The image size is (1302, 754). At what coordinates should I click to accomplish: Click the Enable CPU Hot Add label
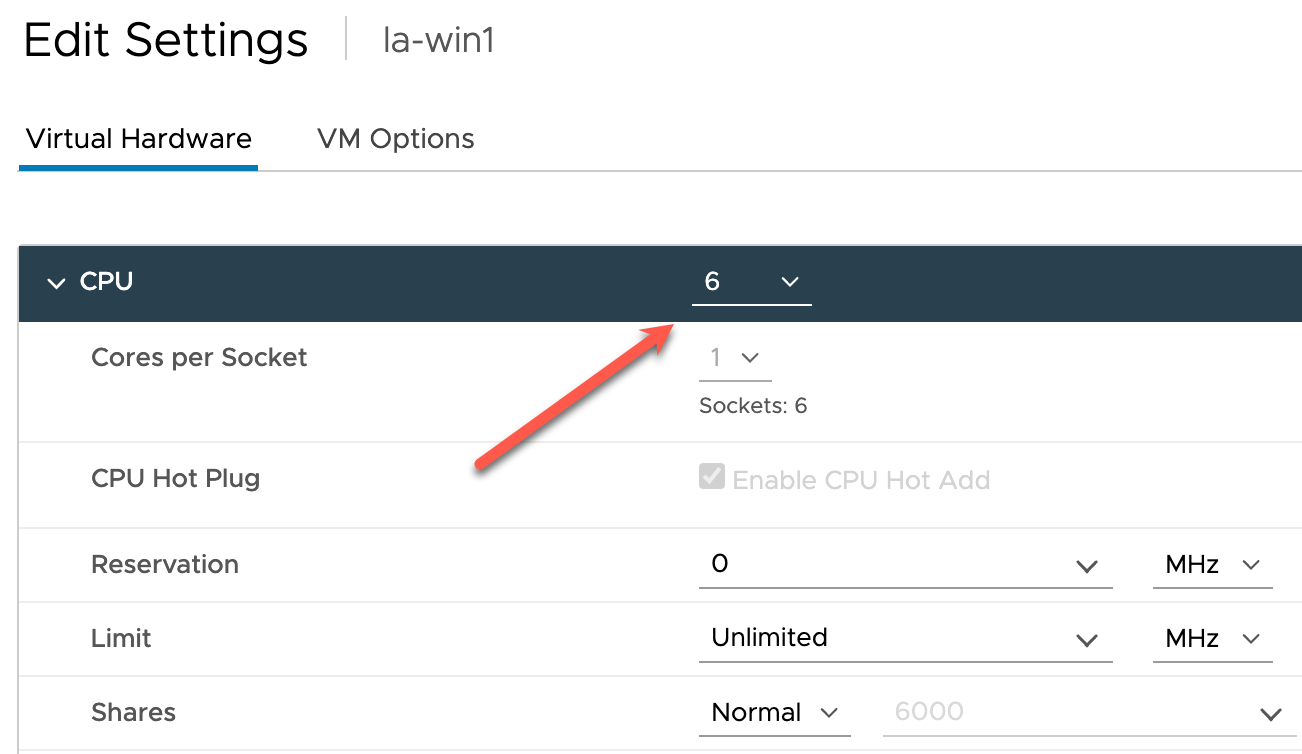(x=861, y=480)
